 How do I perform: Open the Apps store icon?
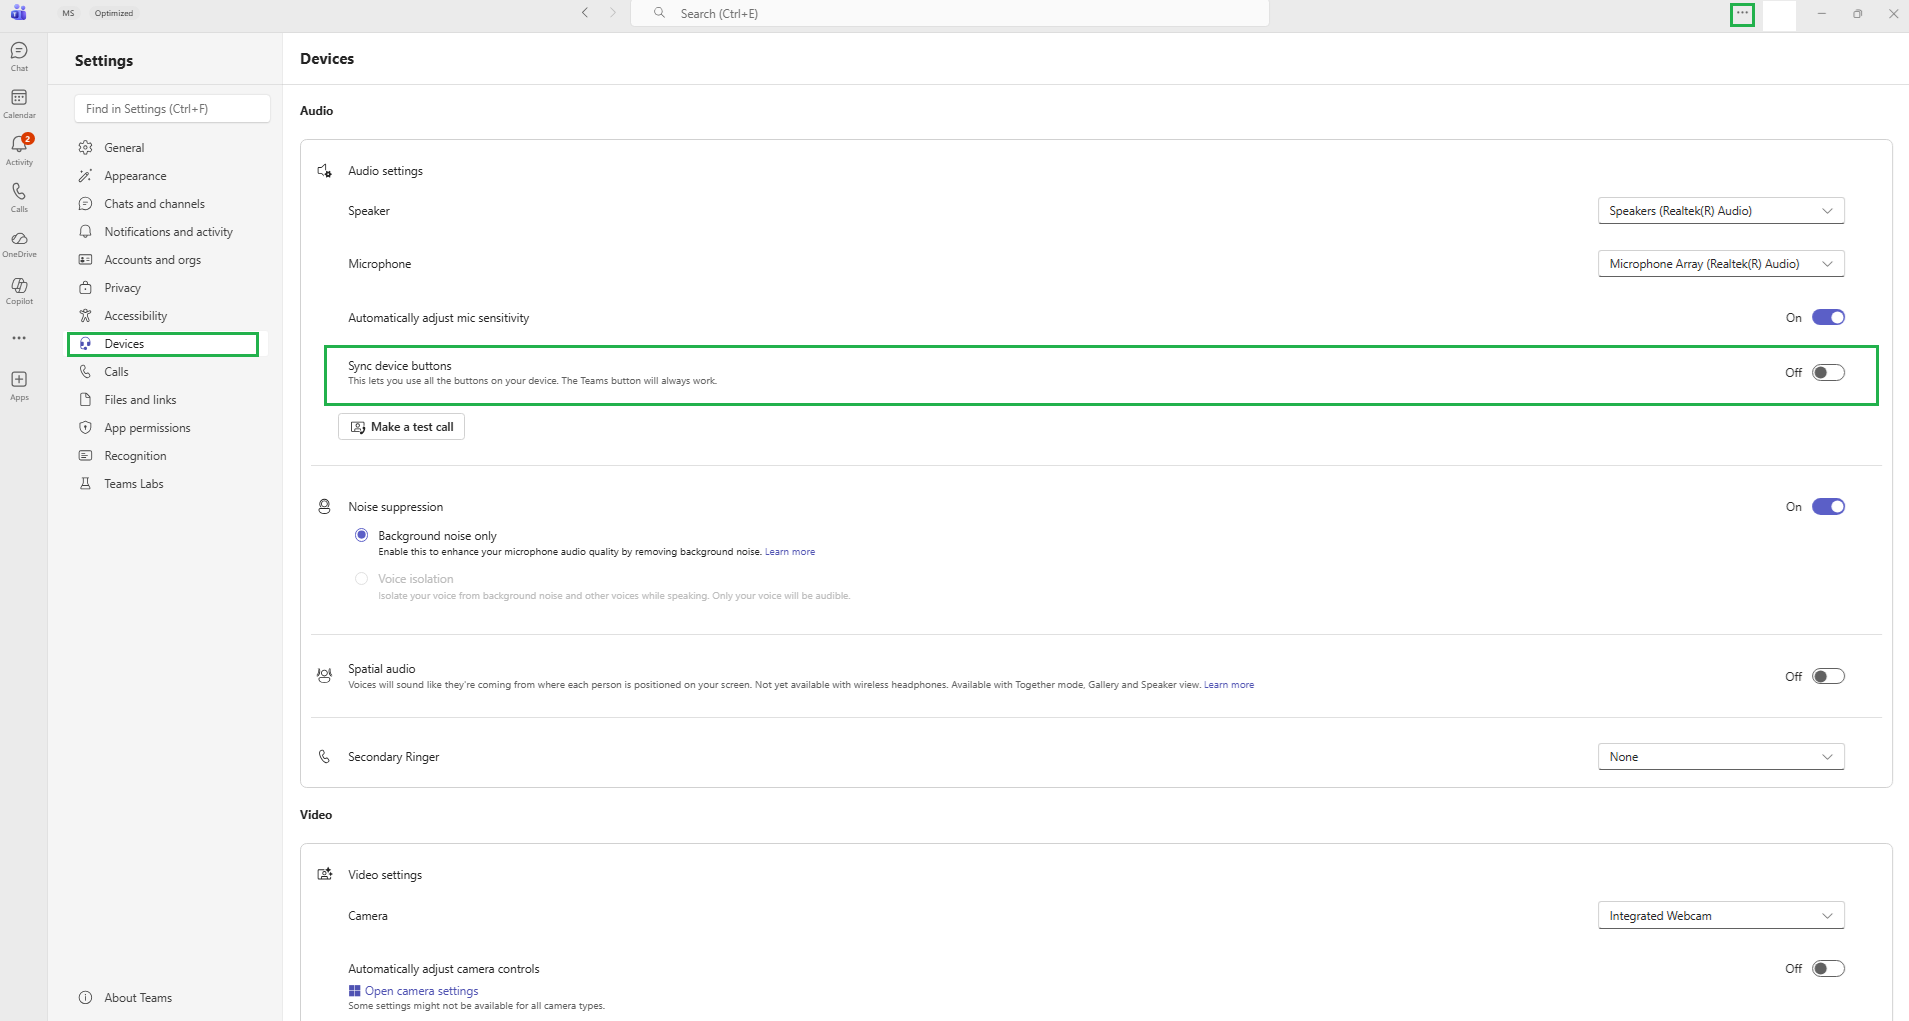[x=19, y=385]
